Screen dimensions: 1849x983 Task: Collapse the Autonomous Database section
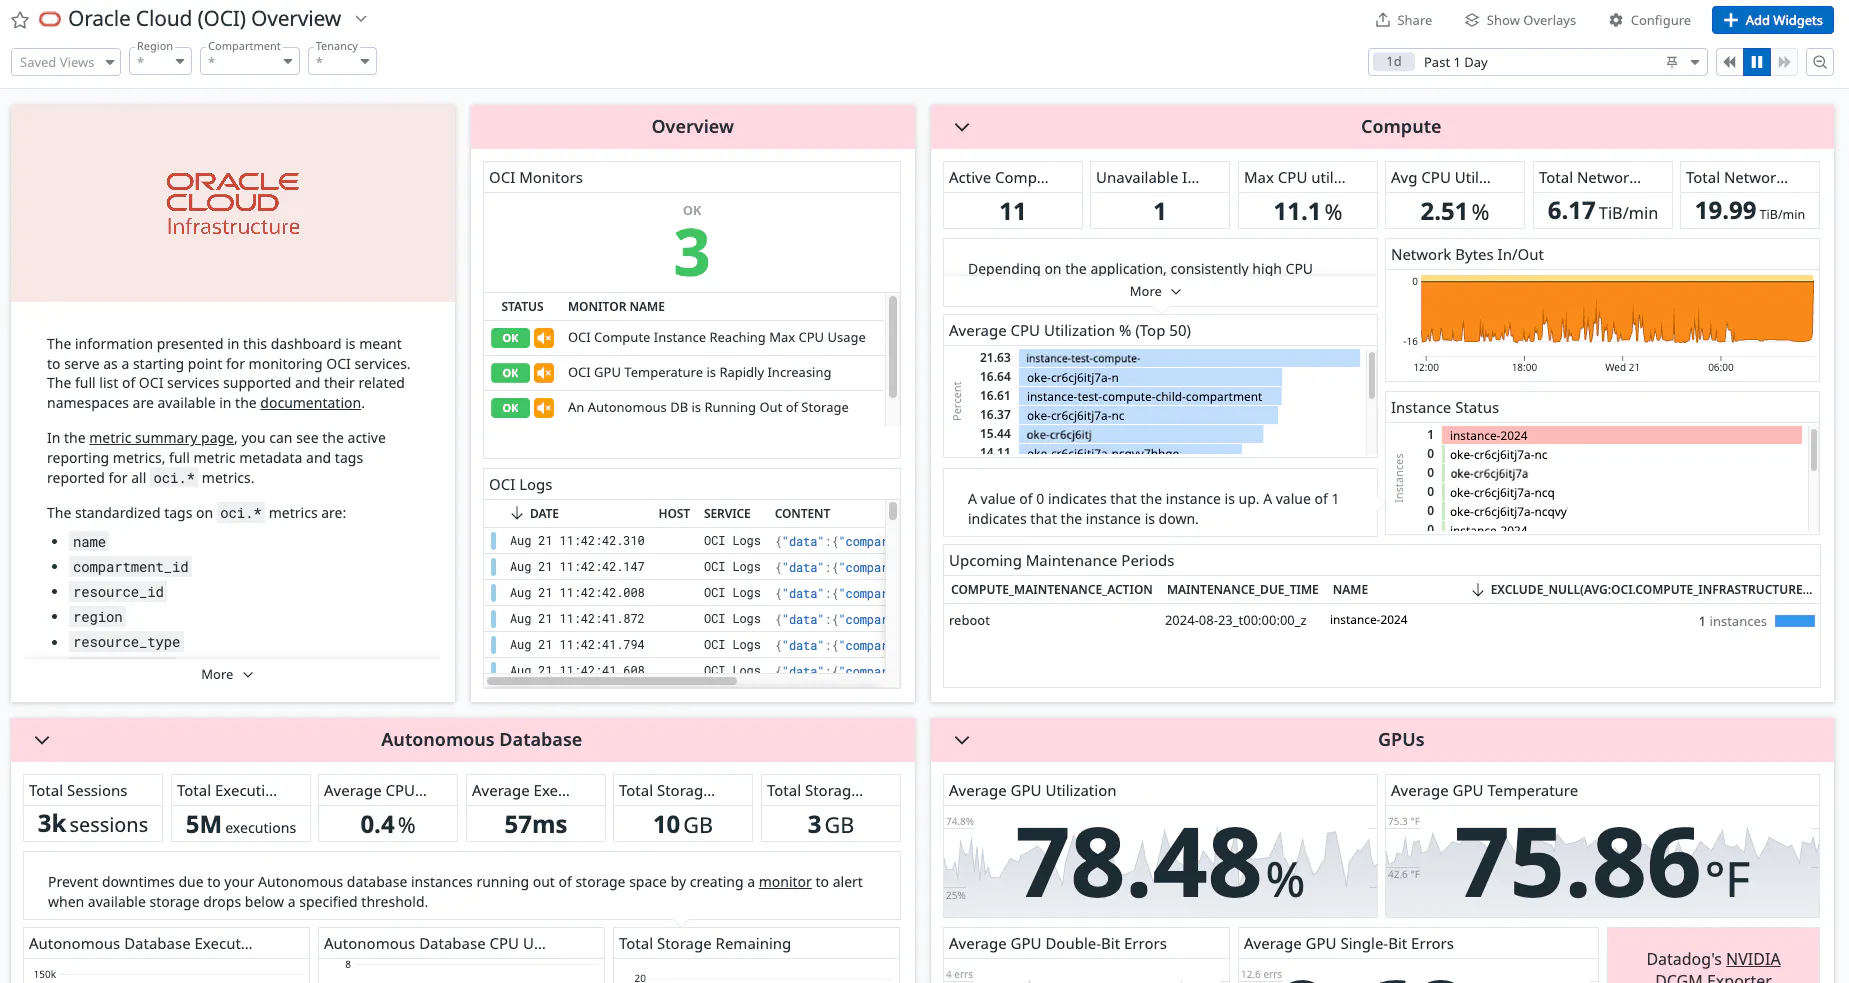pos(42,740)
